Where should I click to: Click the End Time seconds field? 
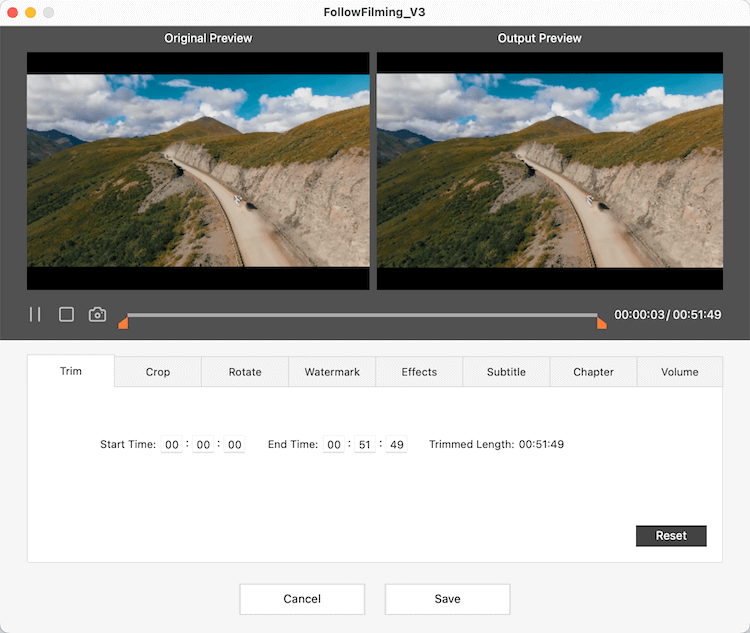pos(396,445)
